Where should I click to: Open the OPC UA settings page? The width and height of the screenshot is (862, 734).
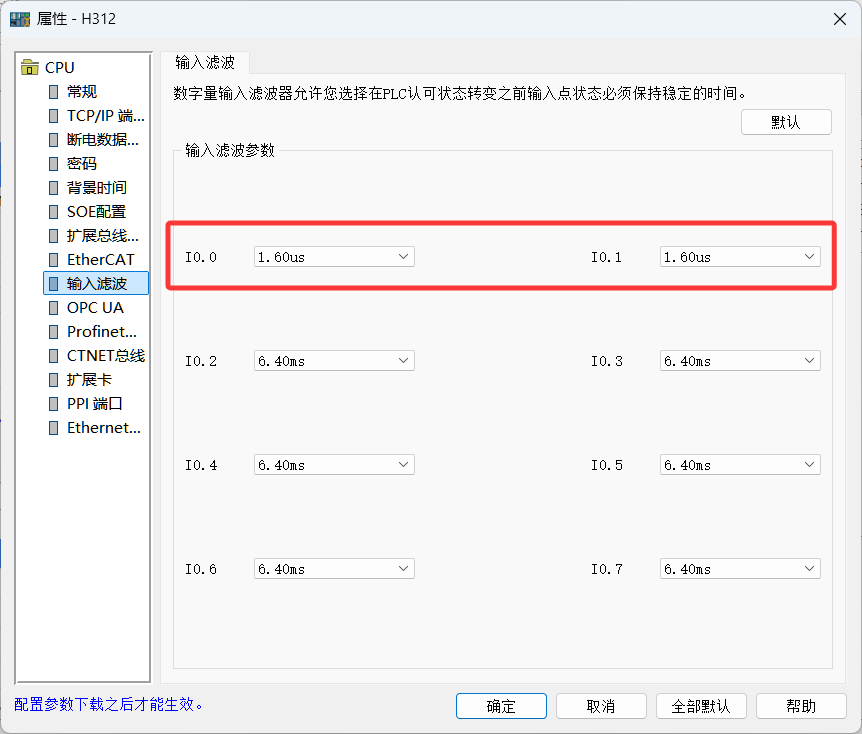pyautogui.click(x=95, y=307)
